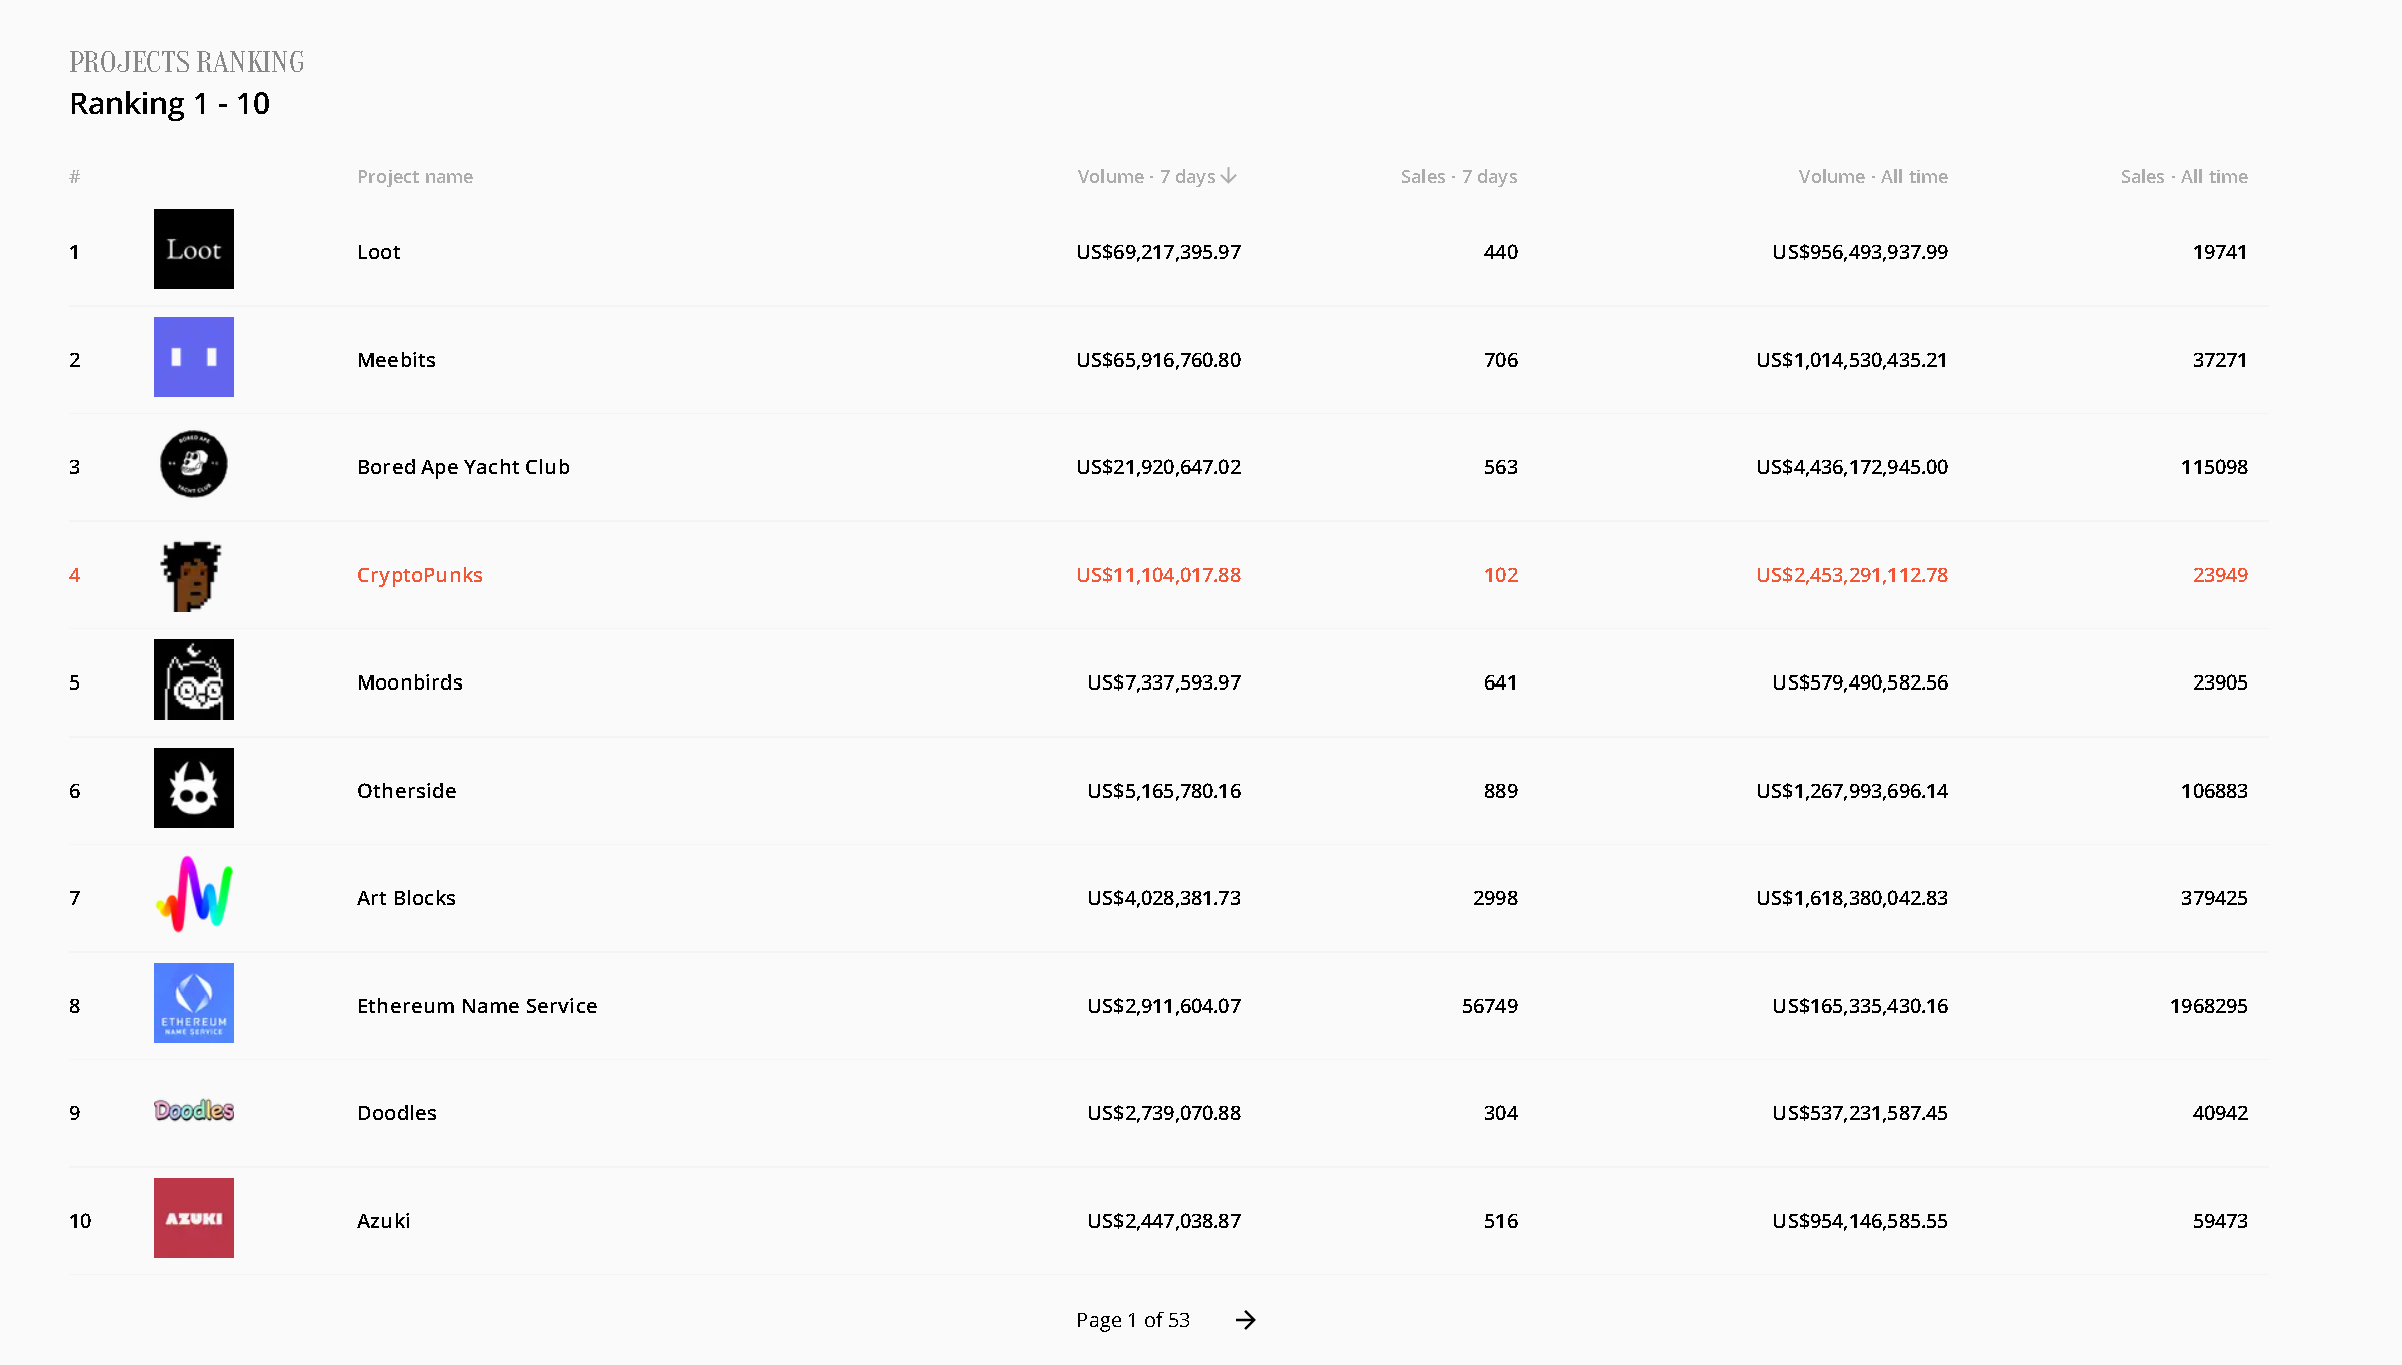Open the Meebits project logo
This screenshot has height=1365, width=2402.
193,357
